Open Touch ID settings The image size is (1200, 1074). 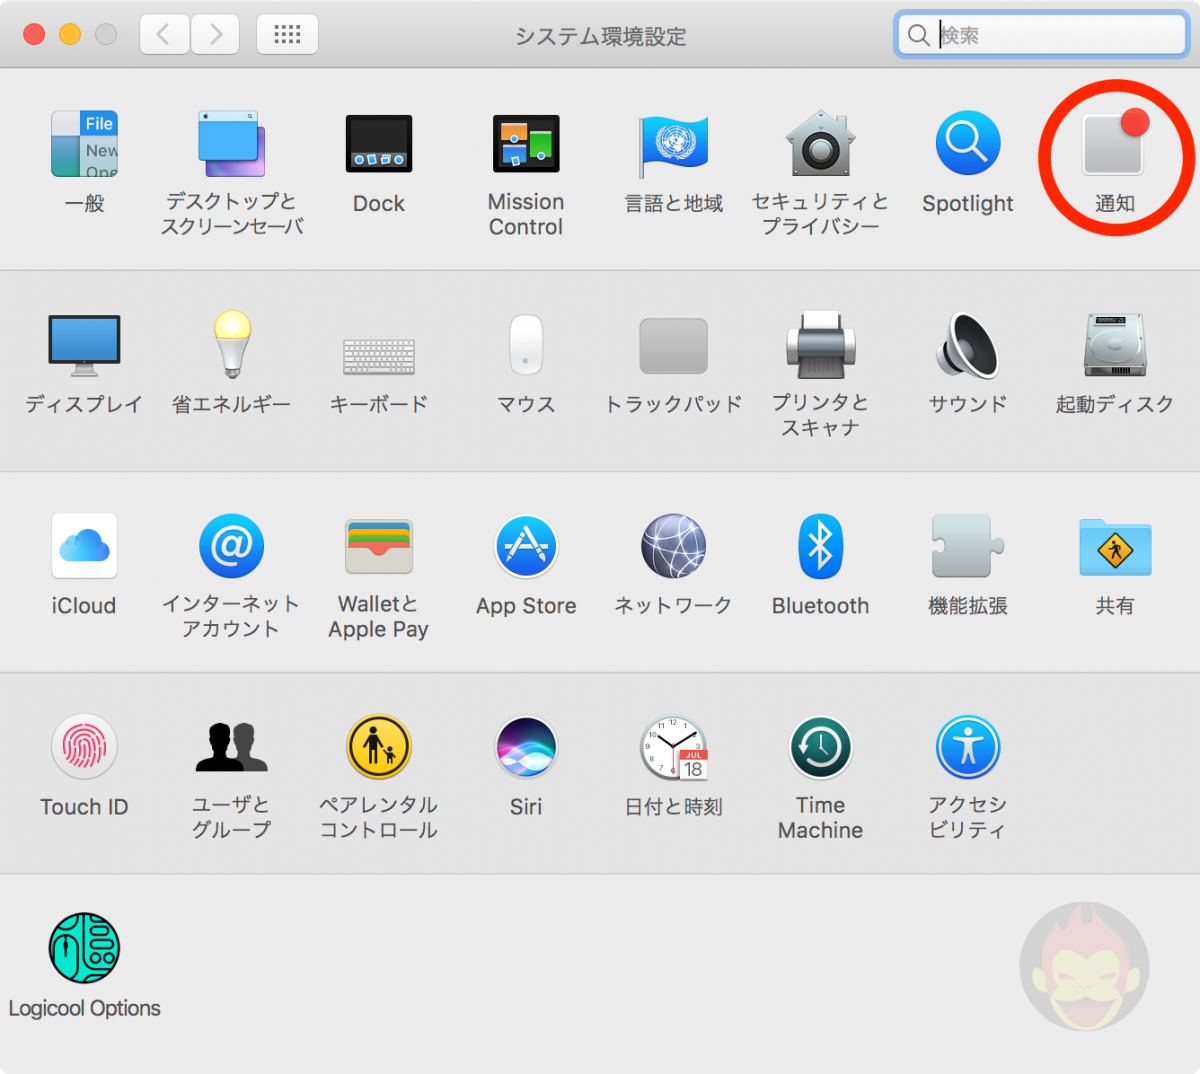point(84,748)
